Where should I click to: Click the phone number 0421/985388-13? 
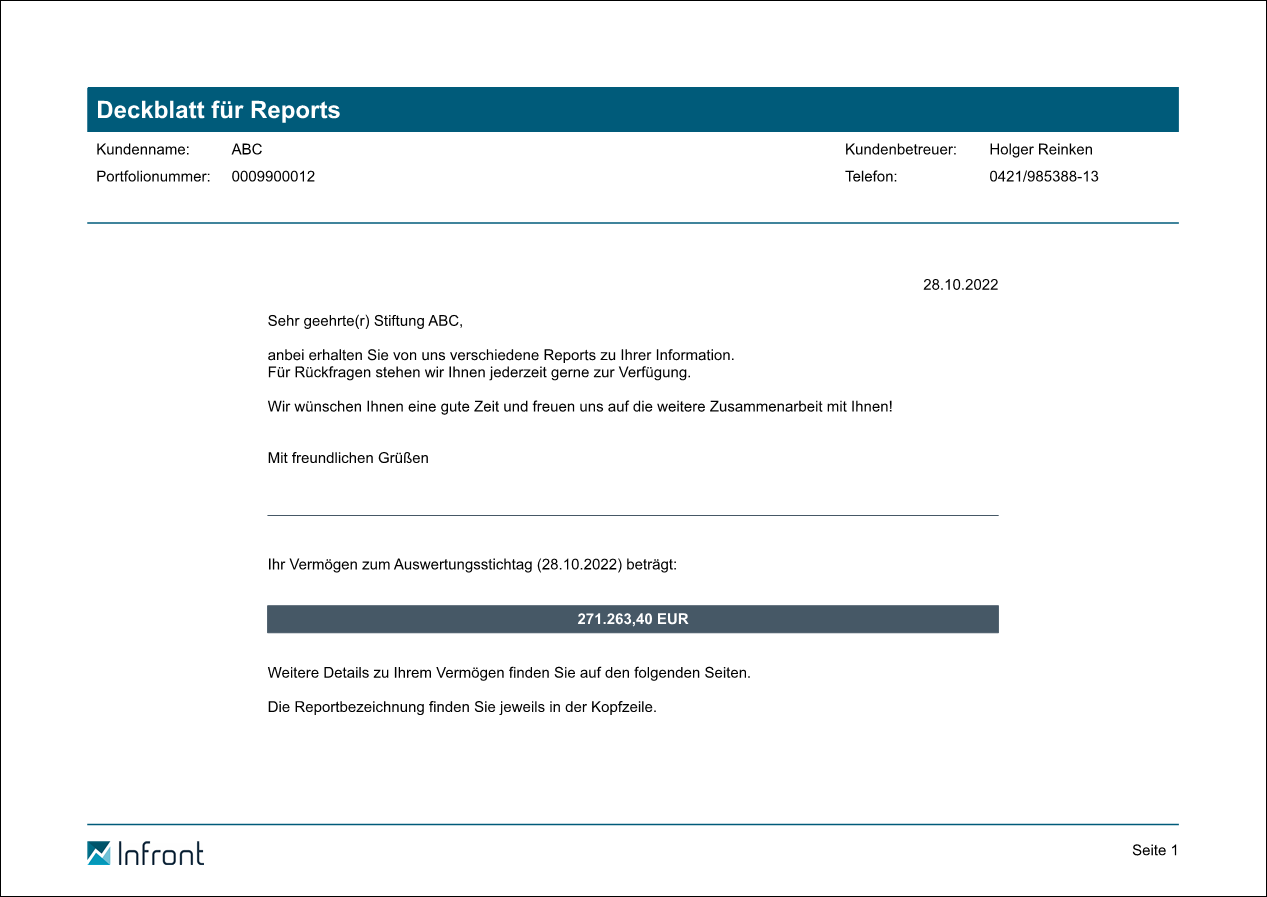(1043, 177)
